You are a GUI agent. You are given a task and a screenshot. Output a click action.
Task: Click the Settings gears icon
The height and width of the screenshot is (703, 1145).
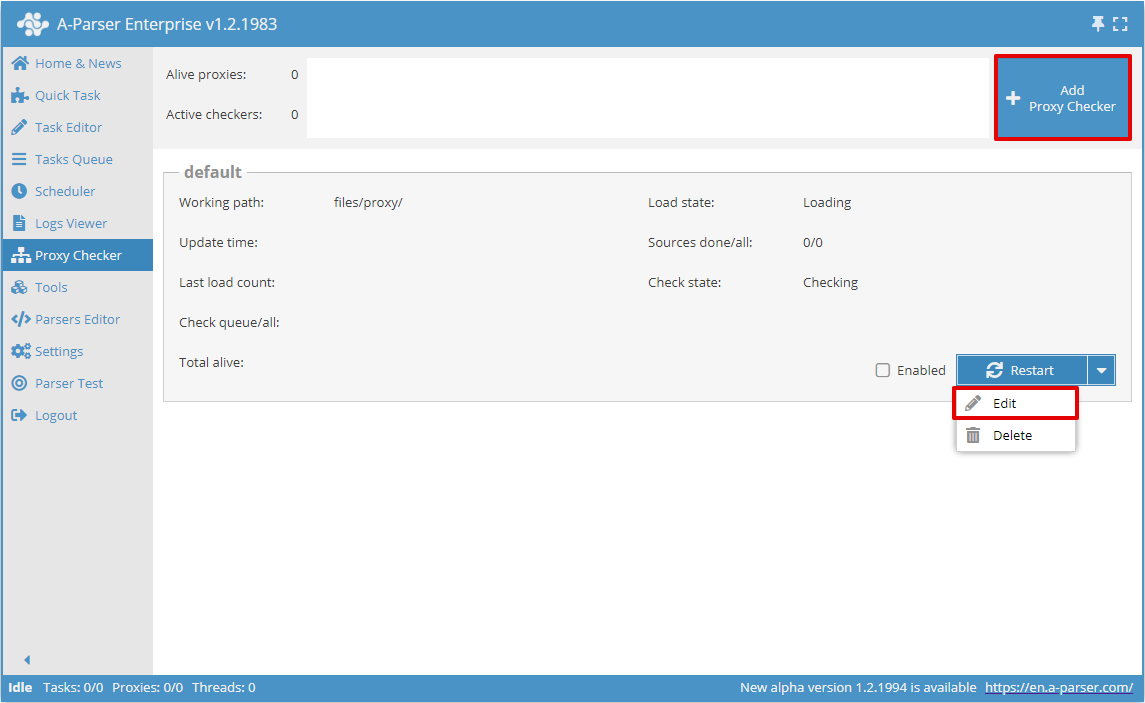(x=19, y=351)
